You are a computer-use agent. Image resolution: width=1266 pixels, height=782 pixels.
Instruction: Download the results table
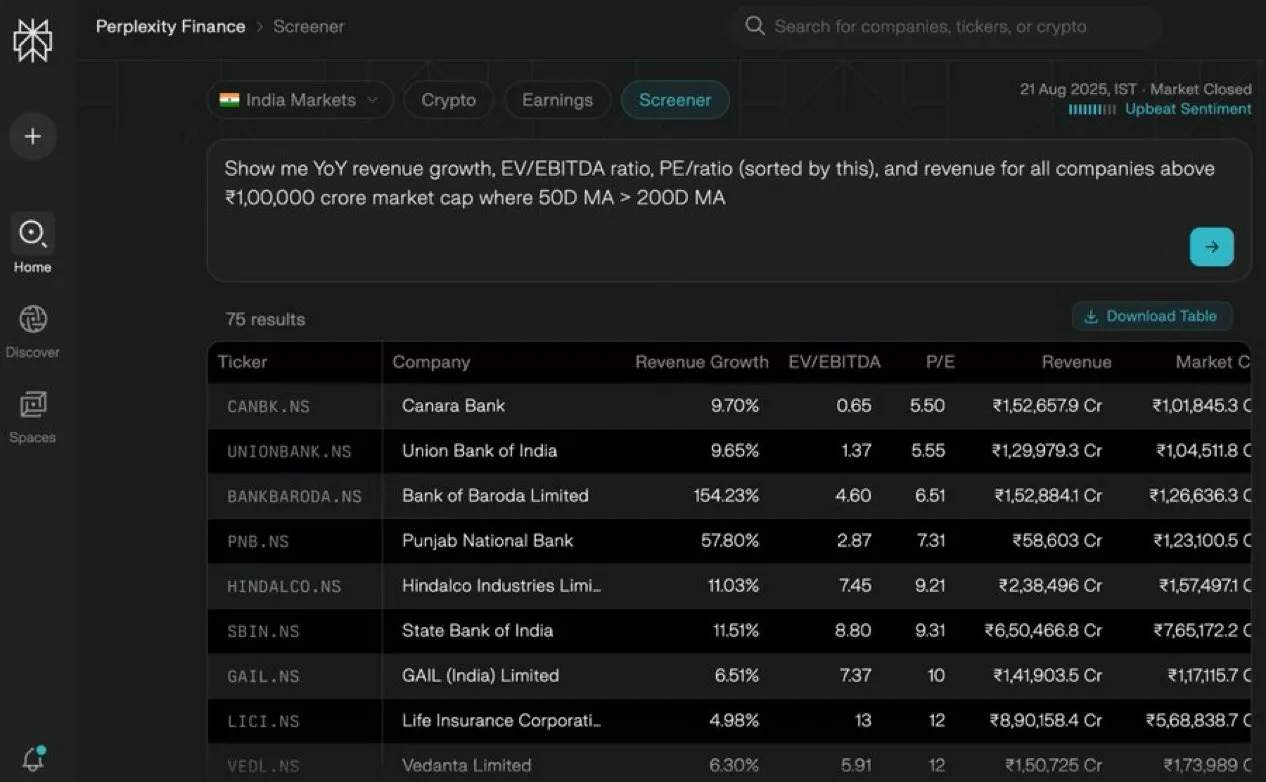pyautogui.click(x=1152, y=316)
